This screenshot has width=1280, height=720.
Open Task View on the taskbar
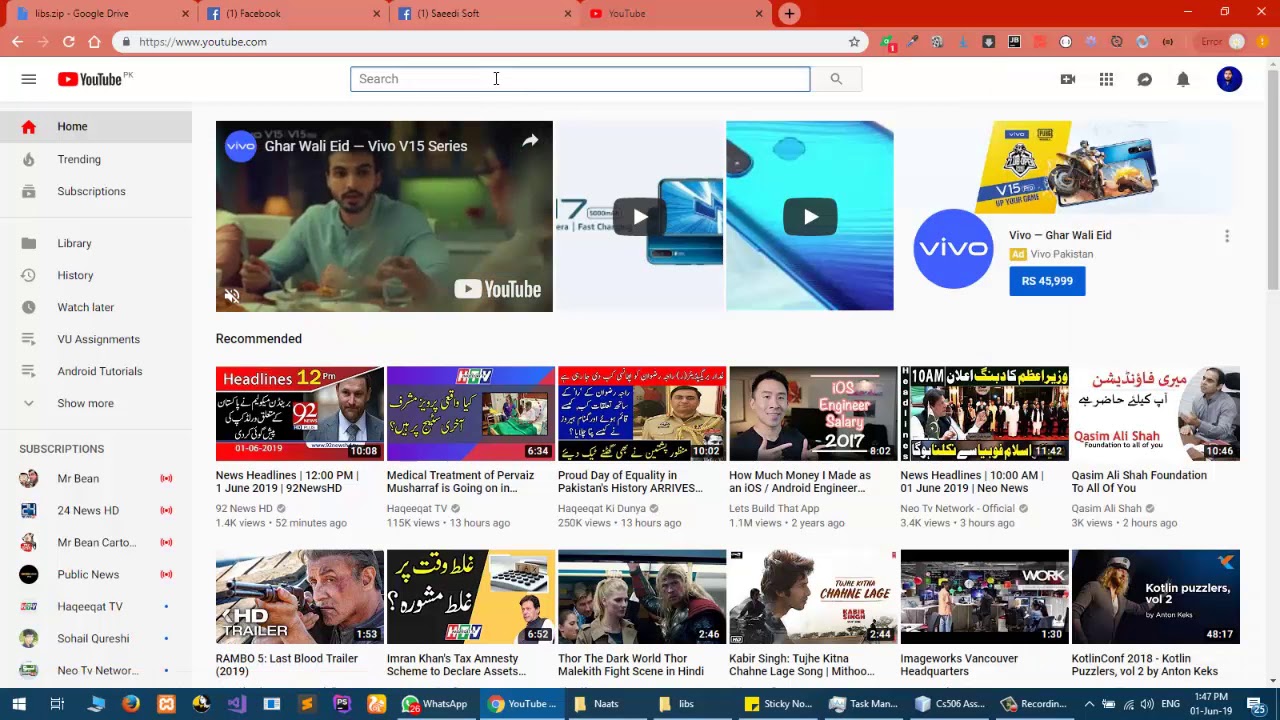click(57, 704)
